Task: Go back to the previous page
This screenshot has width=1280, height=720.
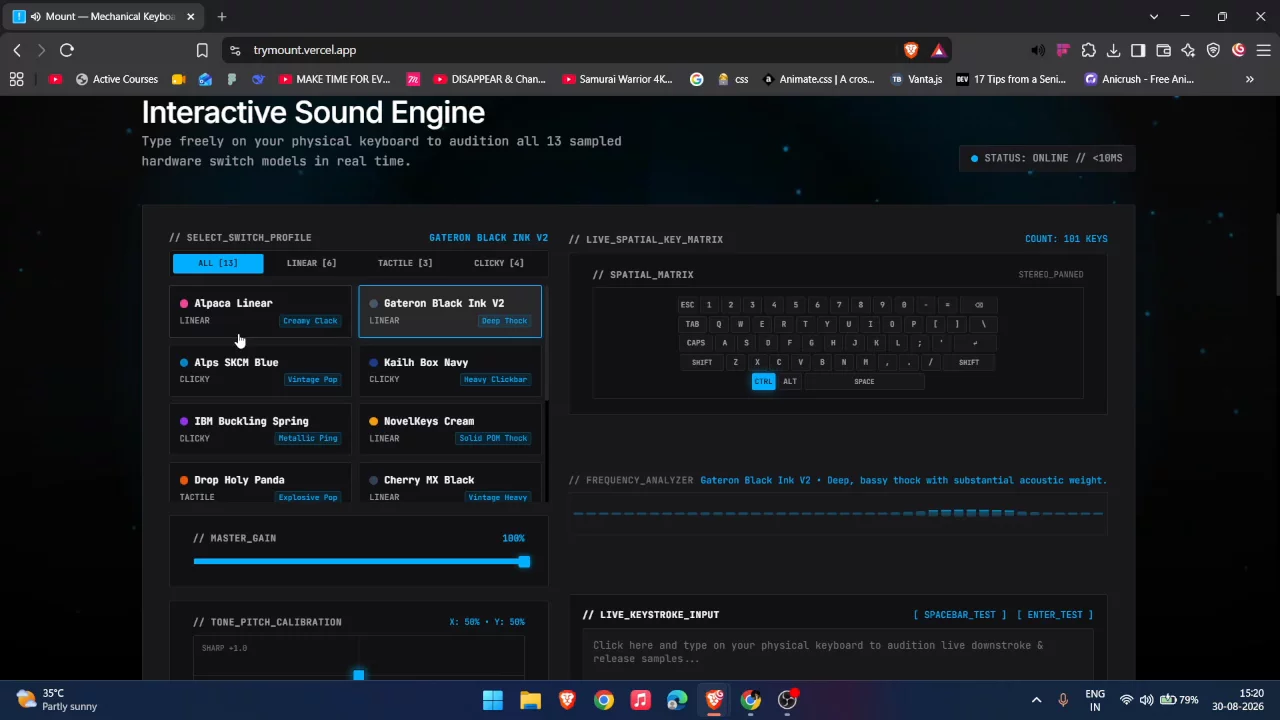Action: 17,50
